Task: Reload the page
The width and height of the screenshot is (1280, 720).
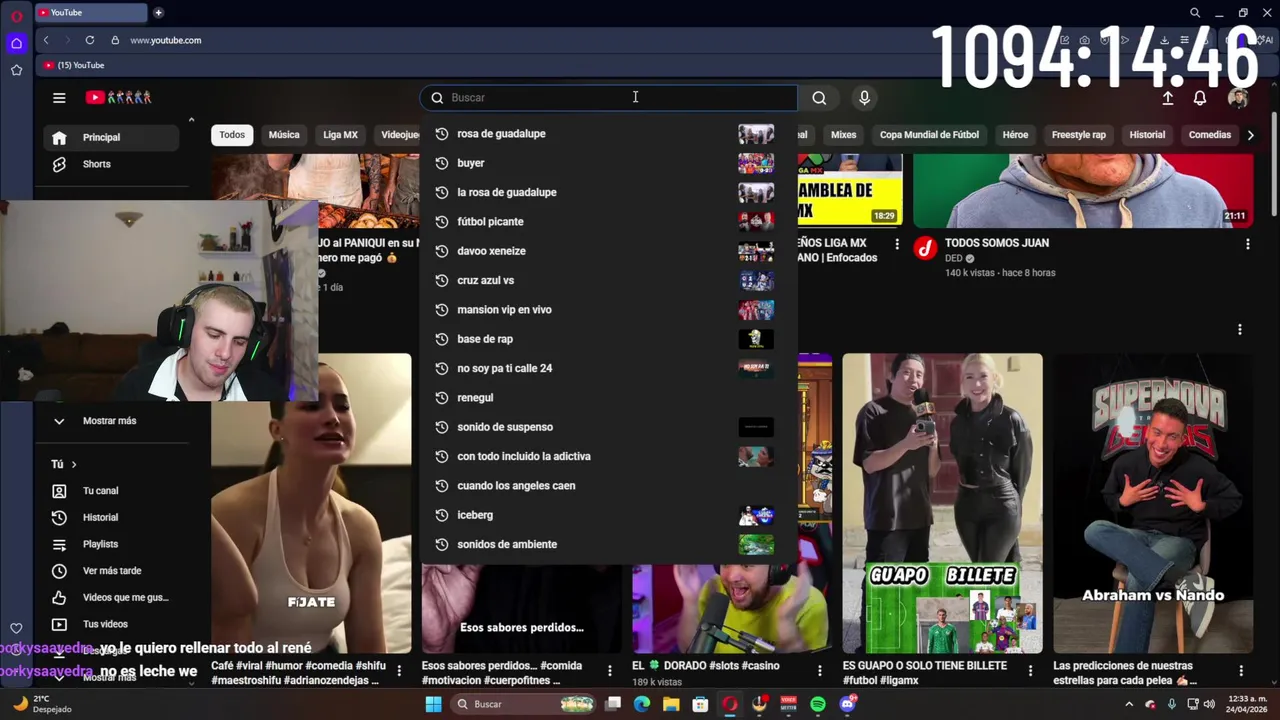Action: 90,40
